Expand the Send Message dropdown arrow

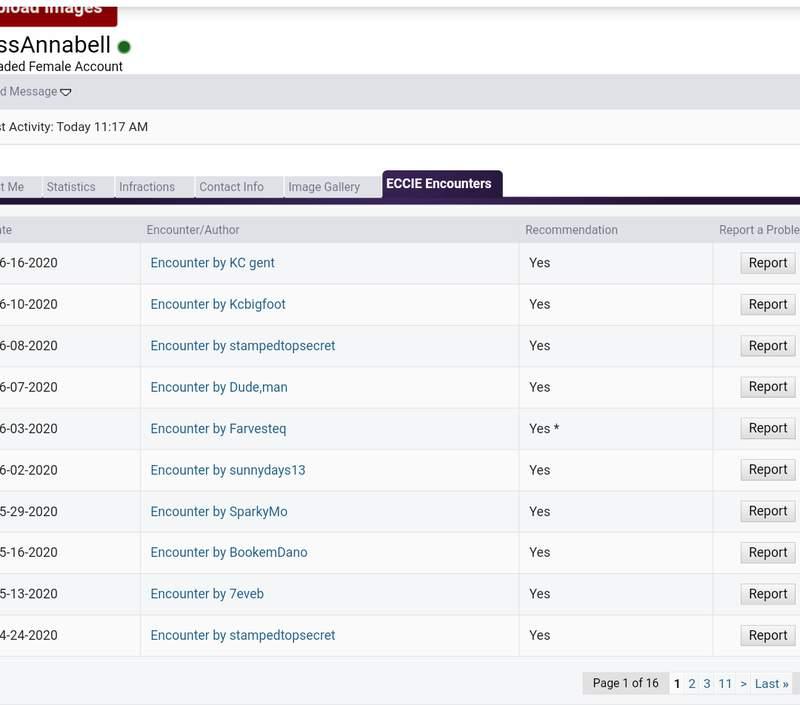(66, 92)
